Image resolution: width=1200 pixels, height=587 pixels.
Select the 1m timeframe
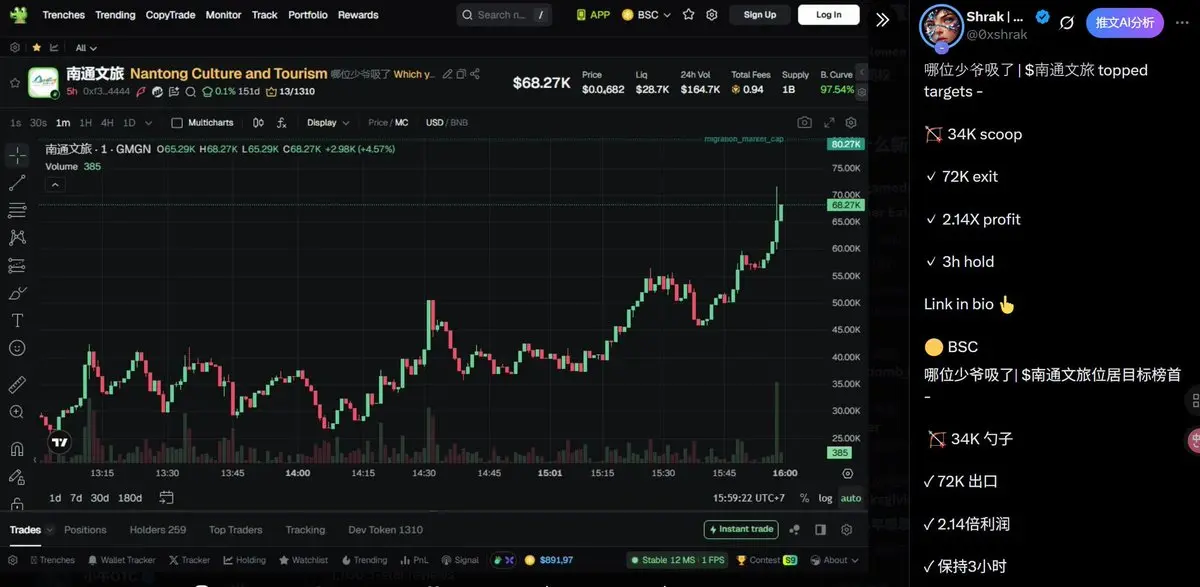pyautogui.click(x=63, y=122)
